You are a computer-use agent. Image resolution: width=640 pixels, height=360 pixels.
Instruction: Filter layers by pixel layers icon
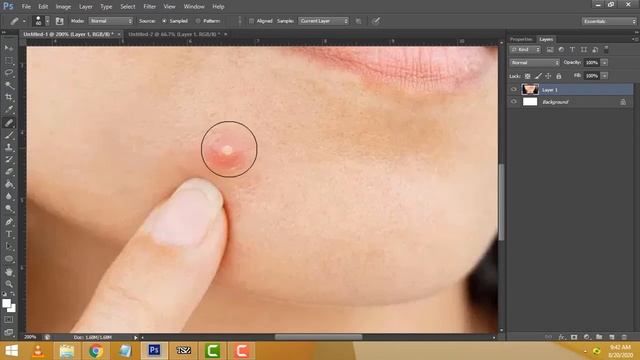coord(550,50)
